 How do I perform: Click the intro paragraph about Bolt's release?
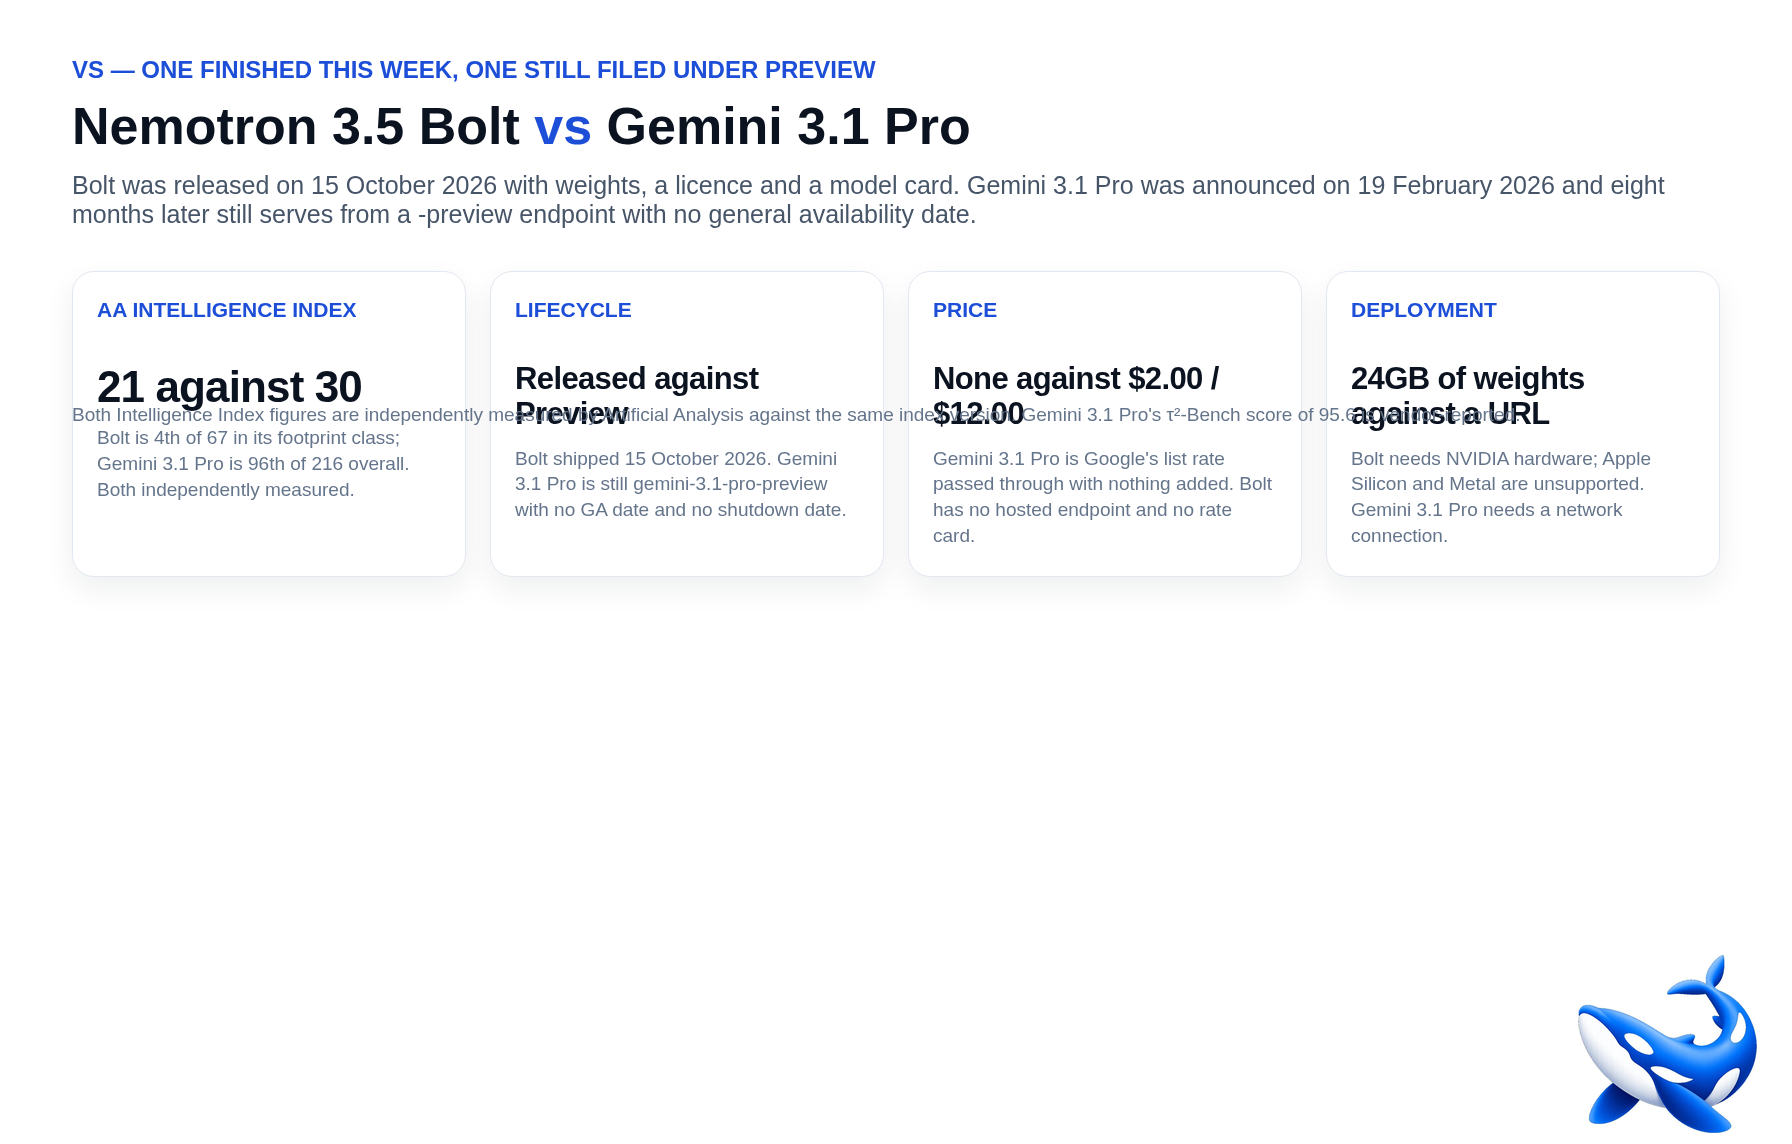click(868, 200)
